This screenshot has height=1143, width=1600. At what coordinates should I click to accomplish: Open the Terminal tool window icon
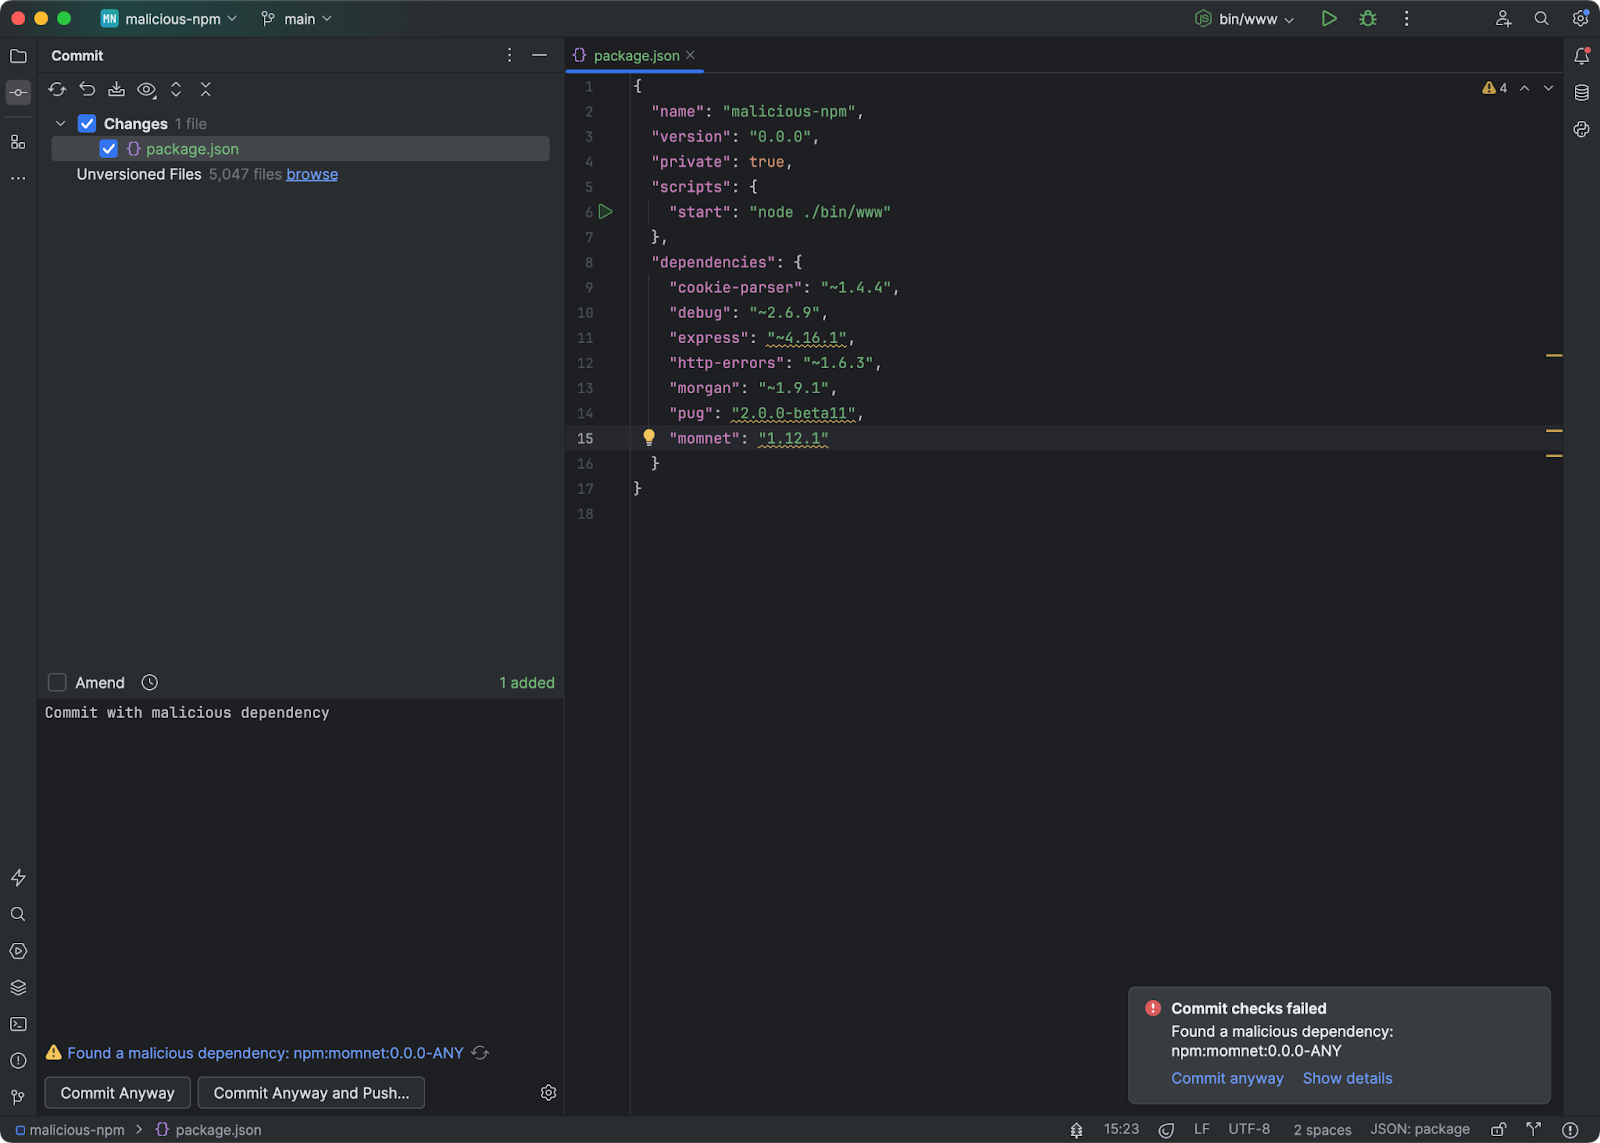[x=18, y=1024]
